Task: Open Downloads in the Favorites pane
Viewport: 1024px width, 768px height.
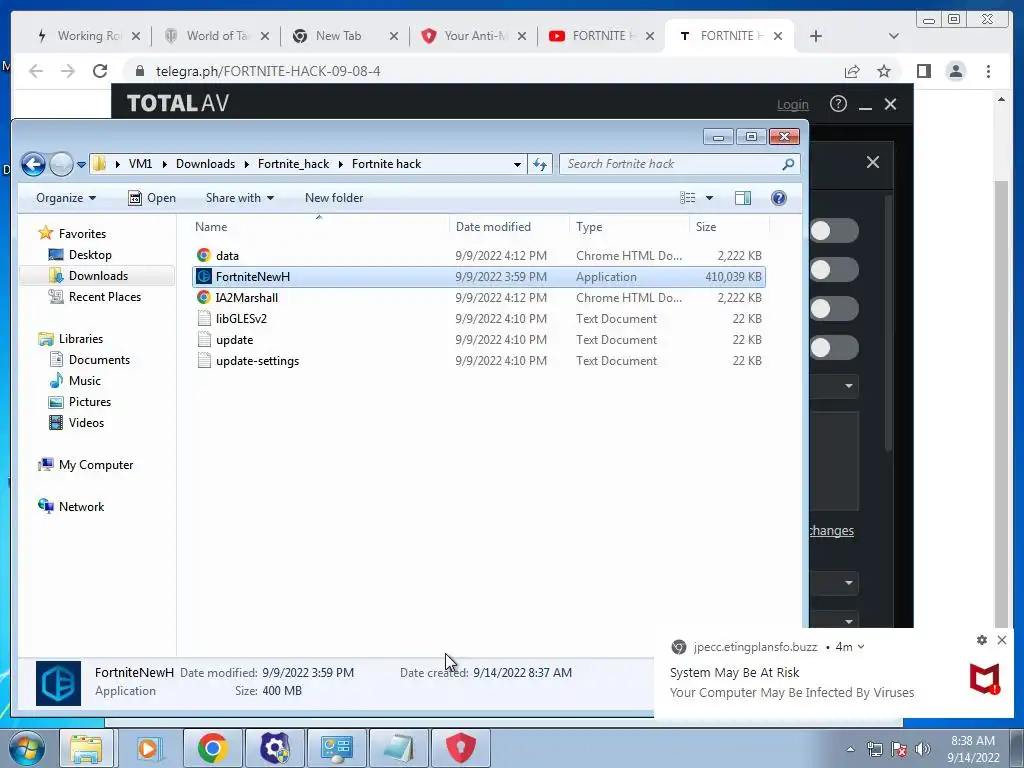Action: click(98, 276)
